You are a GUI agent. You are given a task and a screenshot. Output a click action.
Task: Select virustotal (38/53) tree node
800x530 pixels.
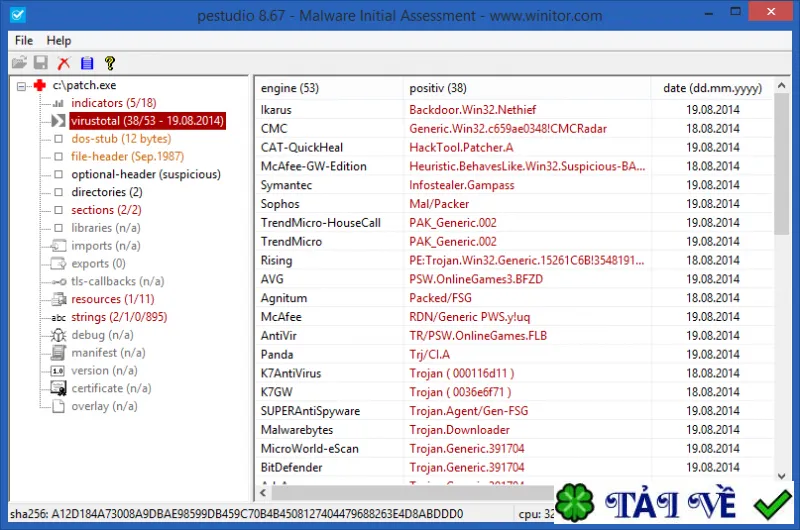tap(147, 121)
